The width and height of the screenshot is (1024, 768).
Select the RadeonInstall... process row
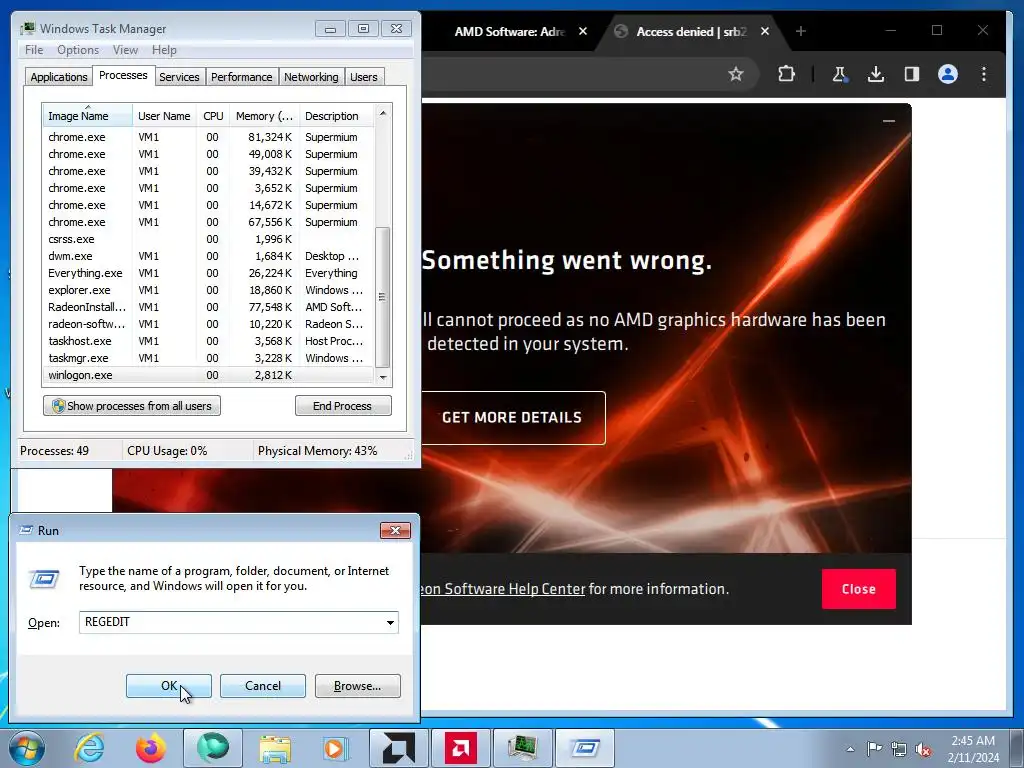click(x=208, y=307)
